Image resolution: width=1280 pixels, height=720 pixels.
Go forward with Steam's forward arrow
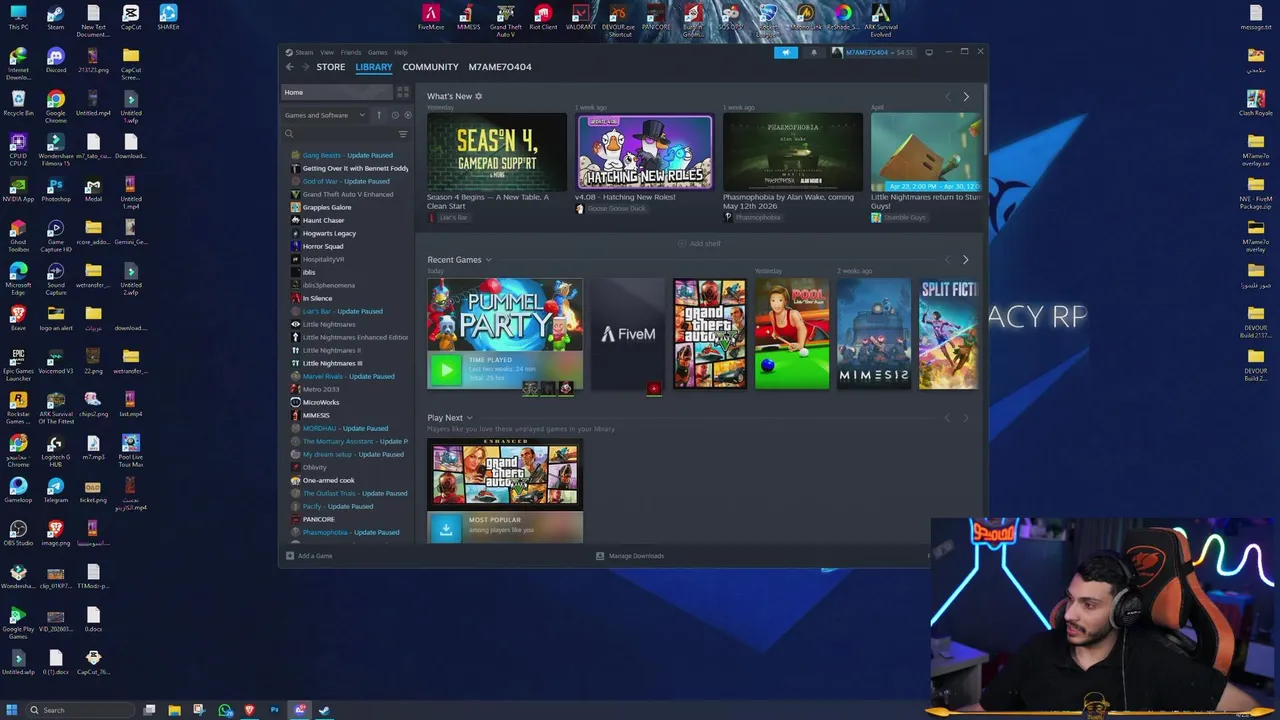[x=306, y=67]
